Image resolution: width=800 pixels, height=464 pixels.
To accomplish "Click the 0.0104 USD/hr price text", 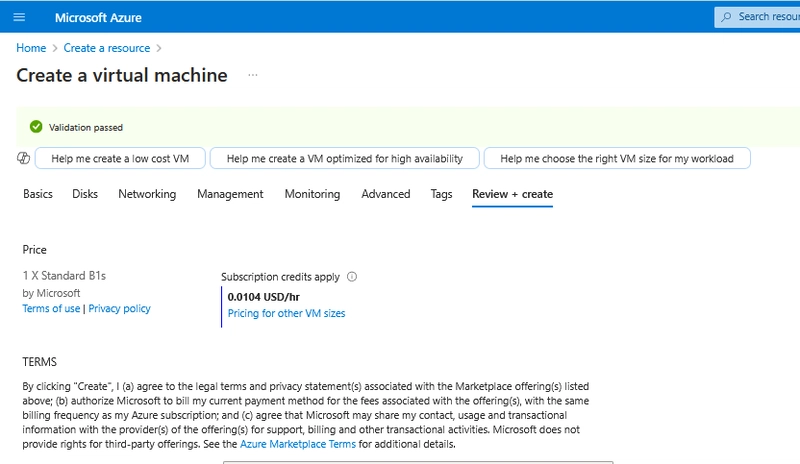I will 263,297.
